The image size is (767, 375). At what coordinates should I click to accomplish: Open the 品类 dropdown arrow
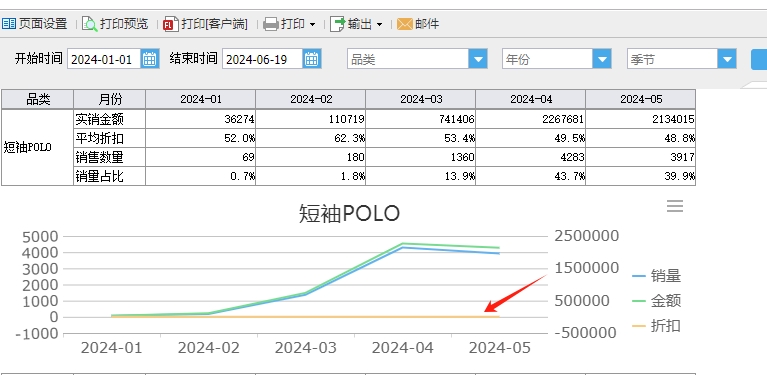tap(477, 59)
